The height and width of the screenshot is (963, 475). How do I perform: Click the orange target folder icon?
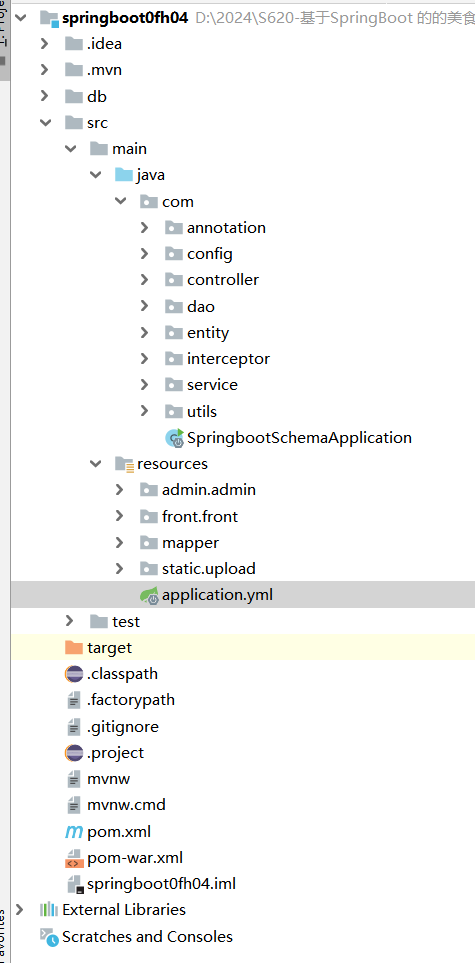click(x=74, y=647)
